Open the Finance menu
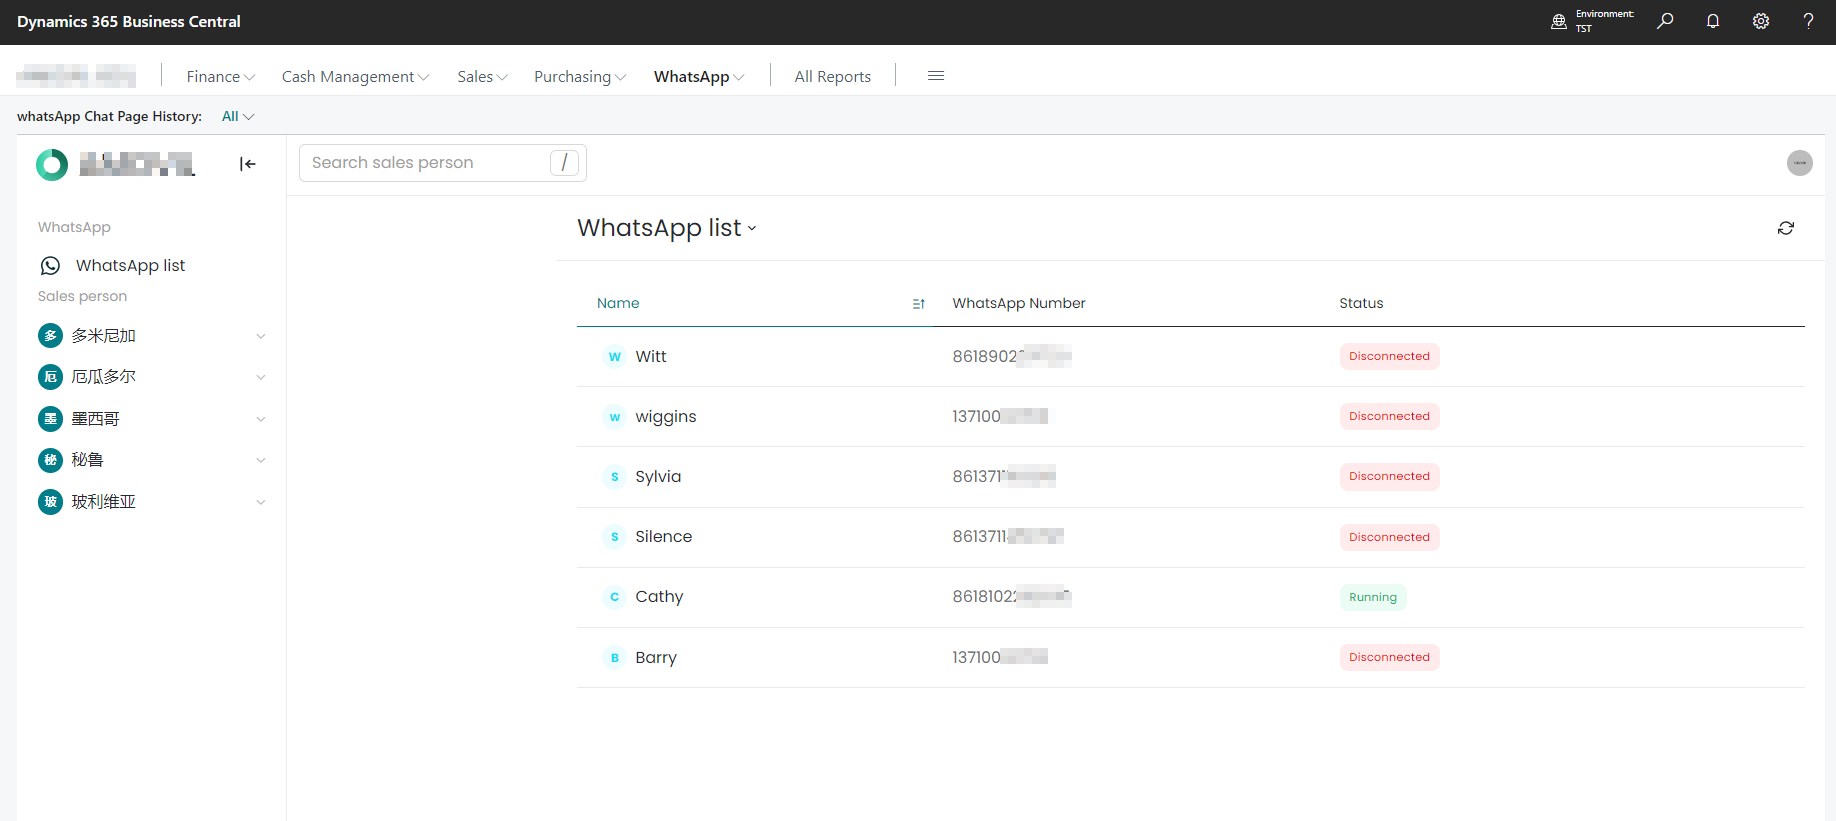This screenshot has height=821, width=1836. tap(220, 77)
